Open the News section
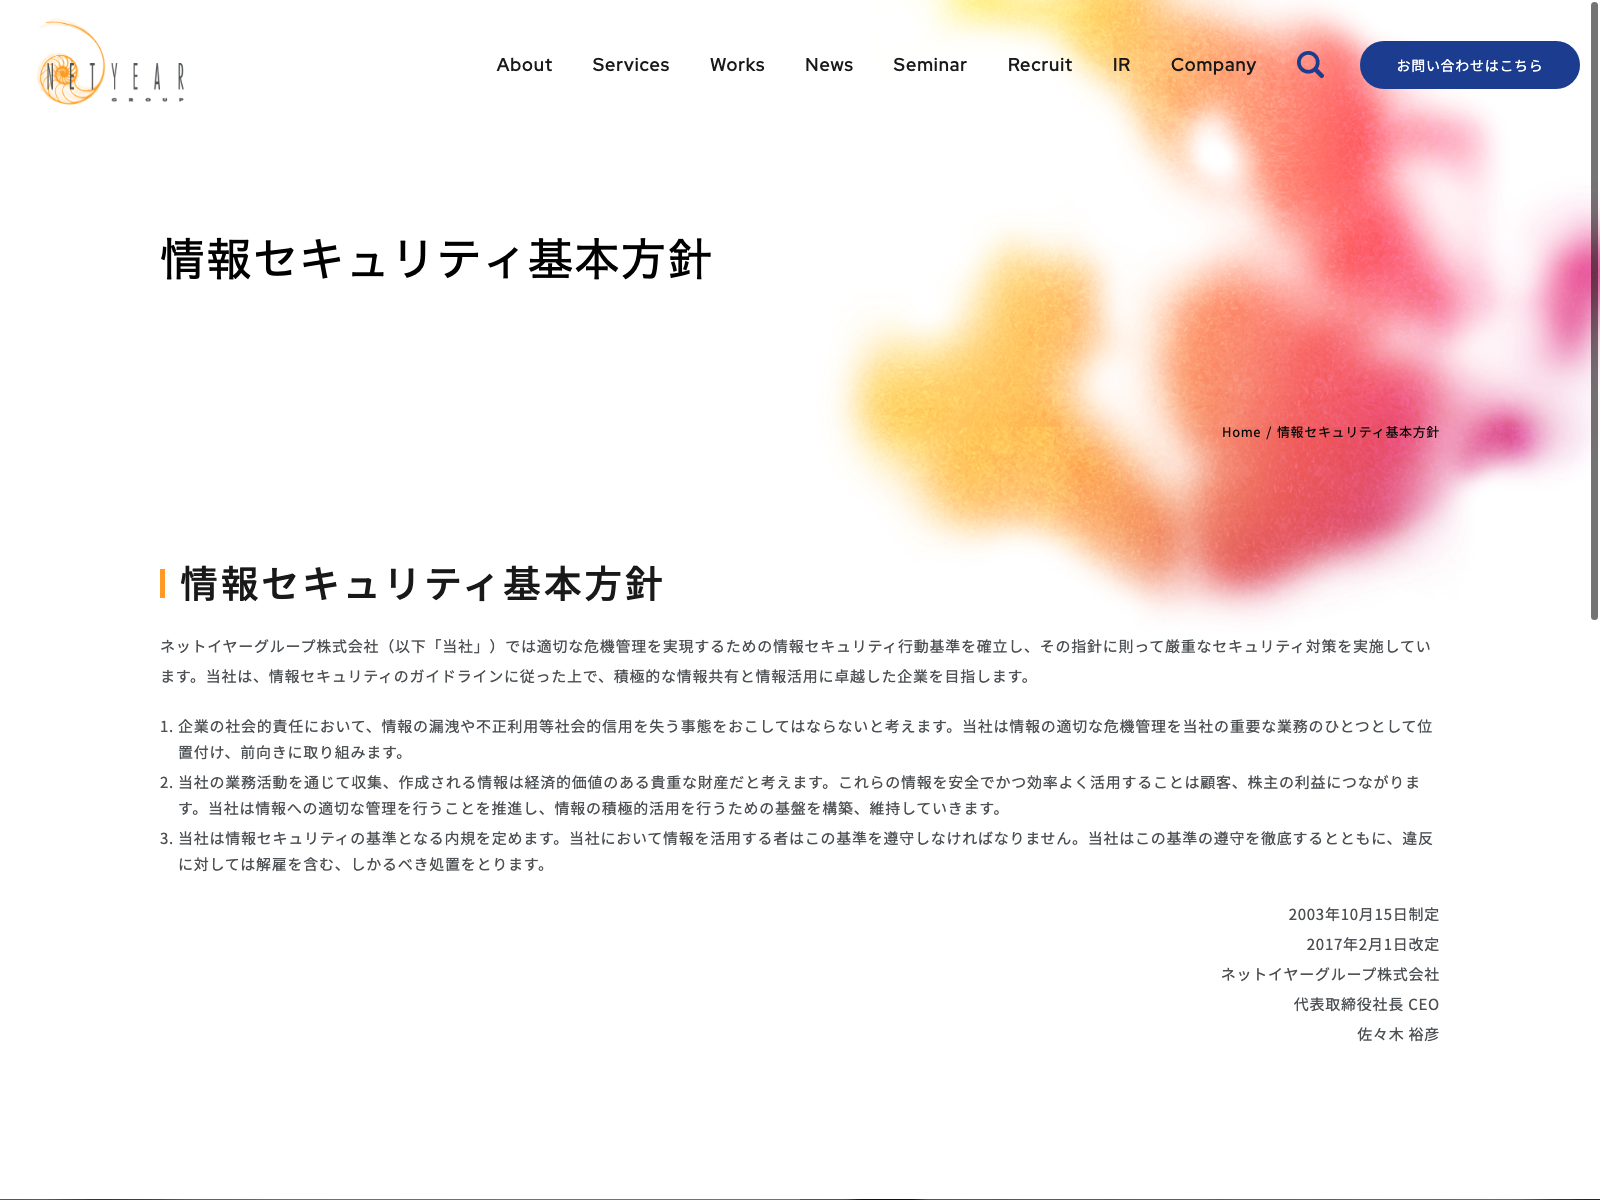Image resolution: width=1600 pixels, height=1200 pixels. click(828, 65)
